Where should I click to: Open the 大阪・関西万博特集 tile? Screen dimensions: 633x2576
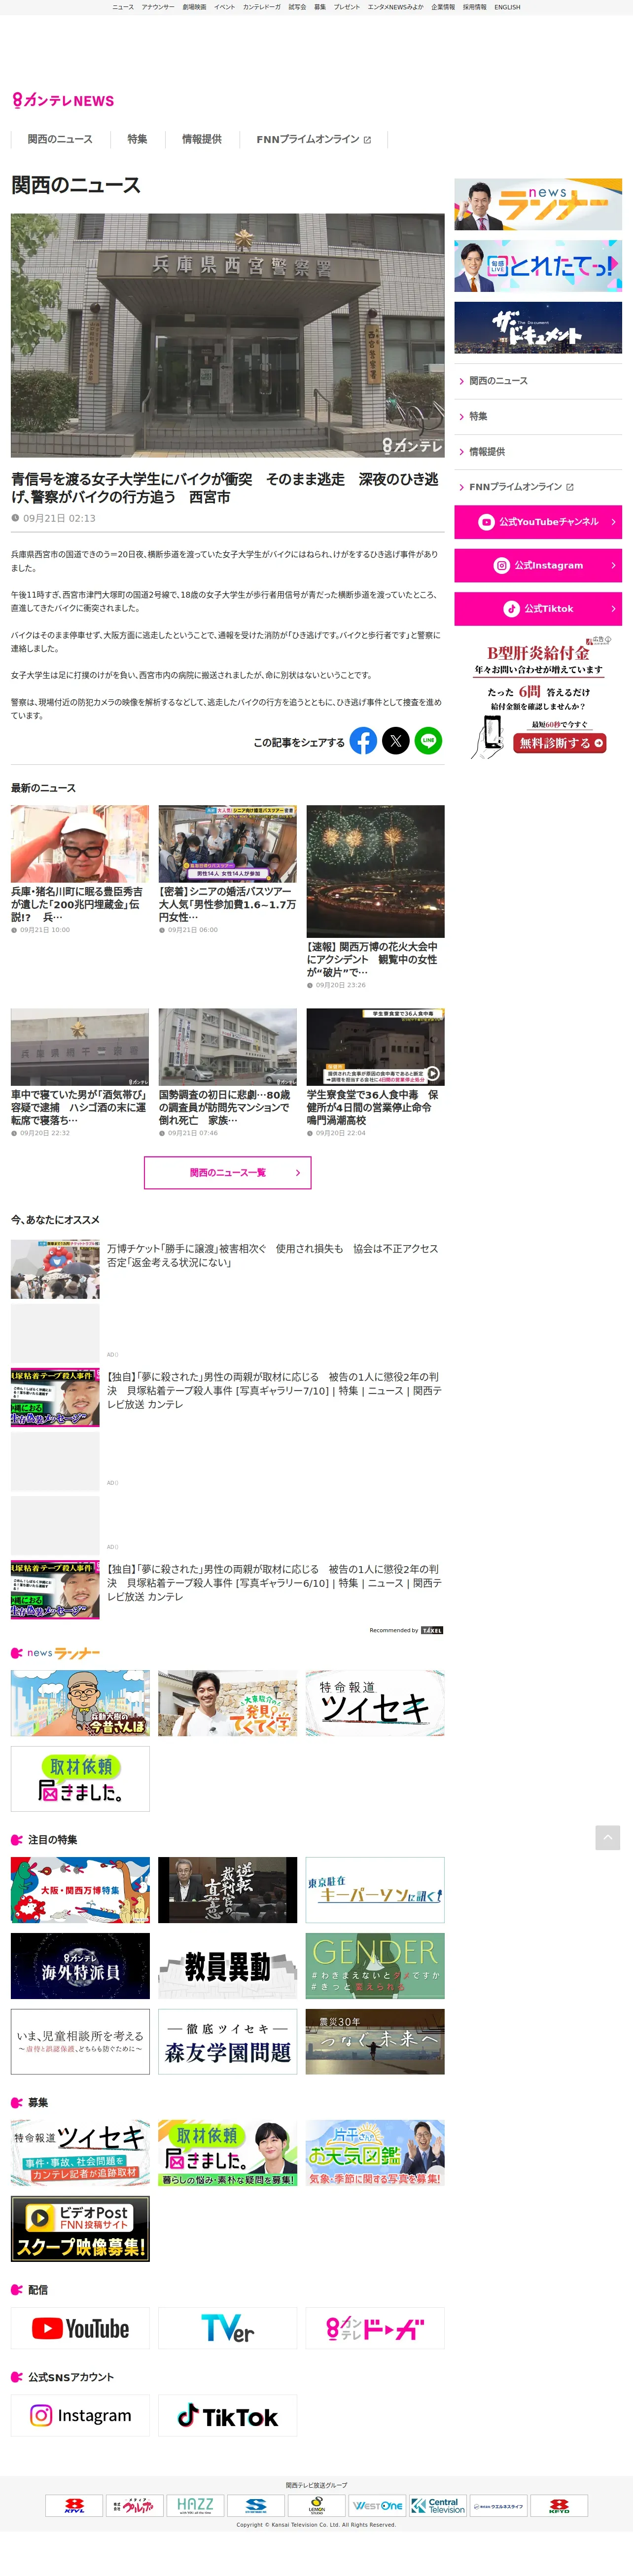[80, 1890]
